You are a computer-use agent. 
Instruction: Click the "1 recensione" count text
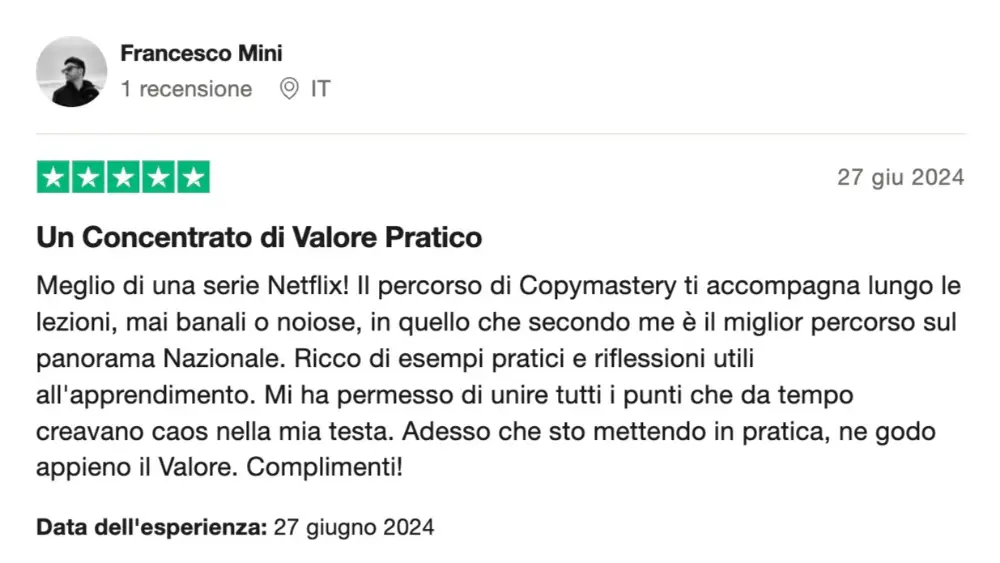186,89
